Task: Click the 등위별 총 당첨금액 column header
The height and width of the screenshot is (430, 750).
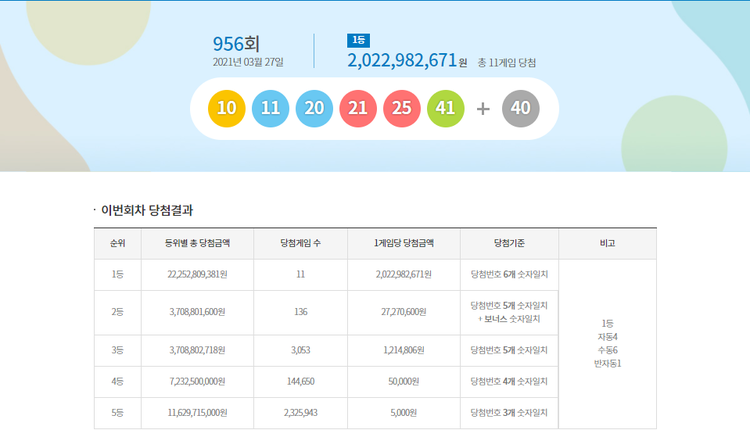Action: click(198, 243)
